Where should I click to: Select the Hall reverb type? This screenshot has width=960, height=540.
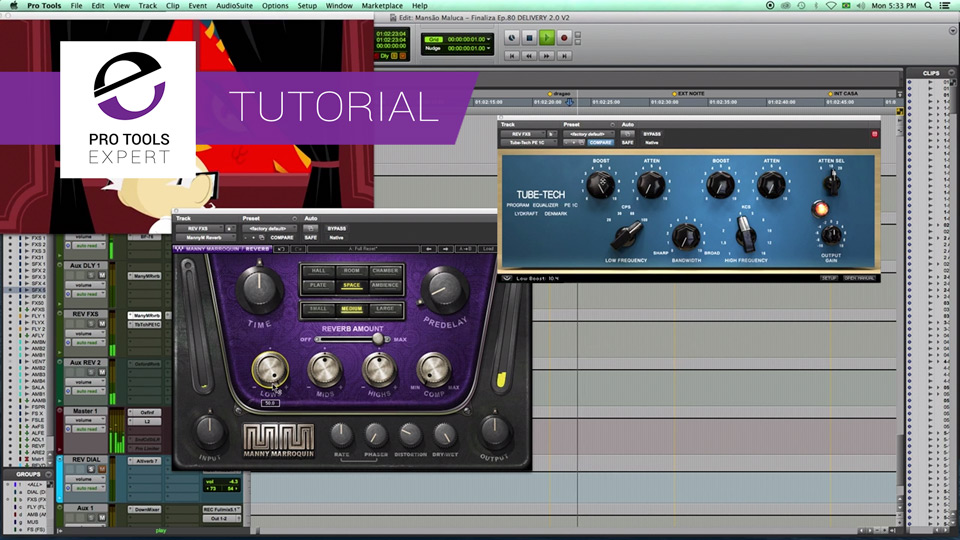tap(318, 271)
